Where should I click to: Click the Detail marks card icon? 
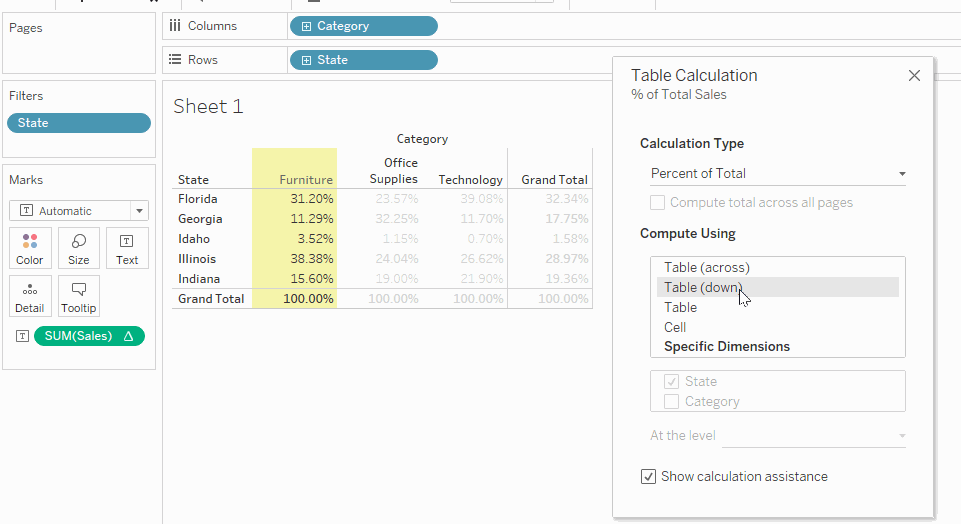(x=30, y=296)
